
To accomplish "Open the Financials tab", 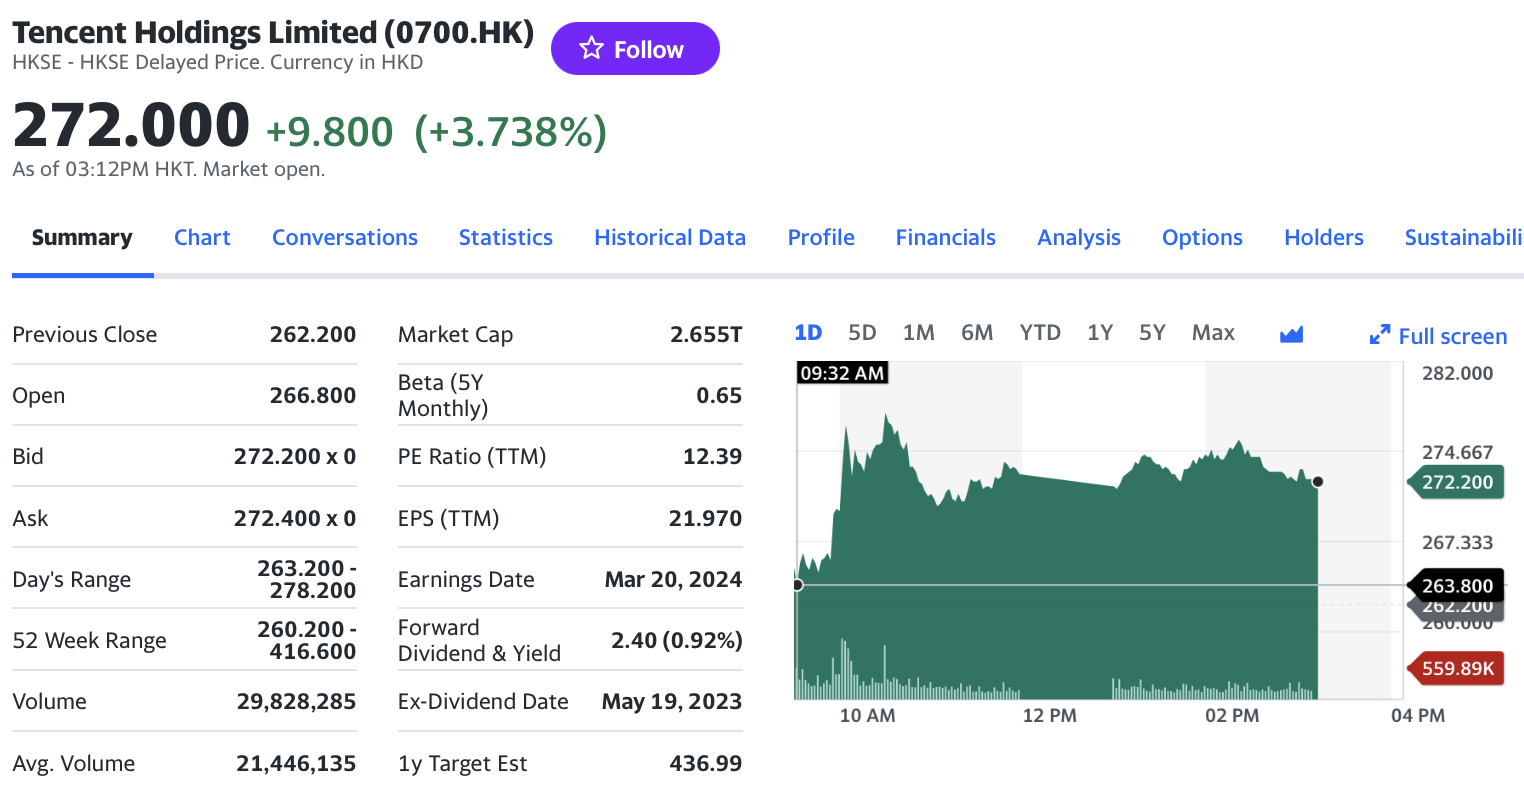I will click(945, 238).
